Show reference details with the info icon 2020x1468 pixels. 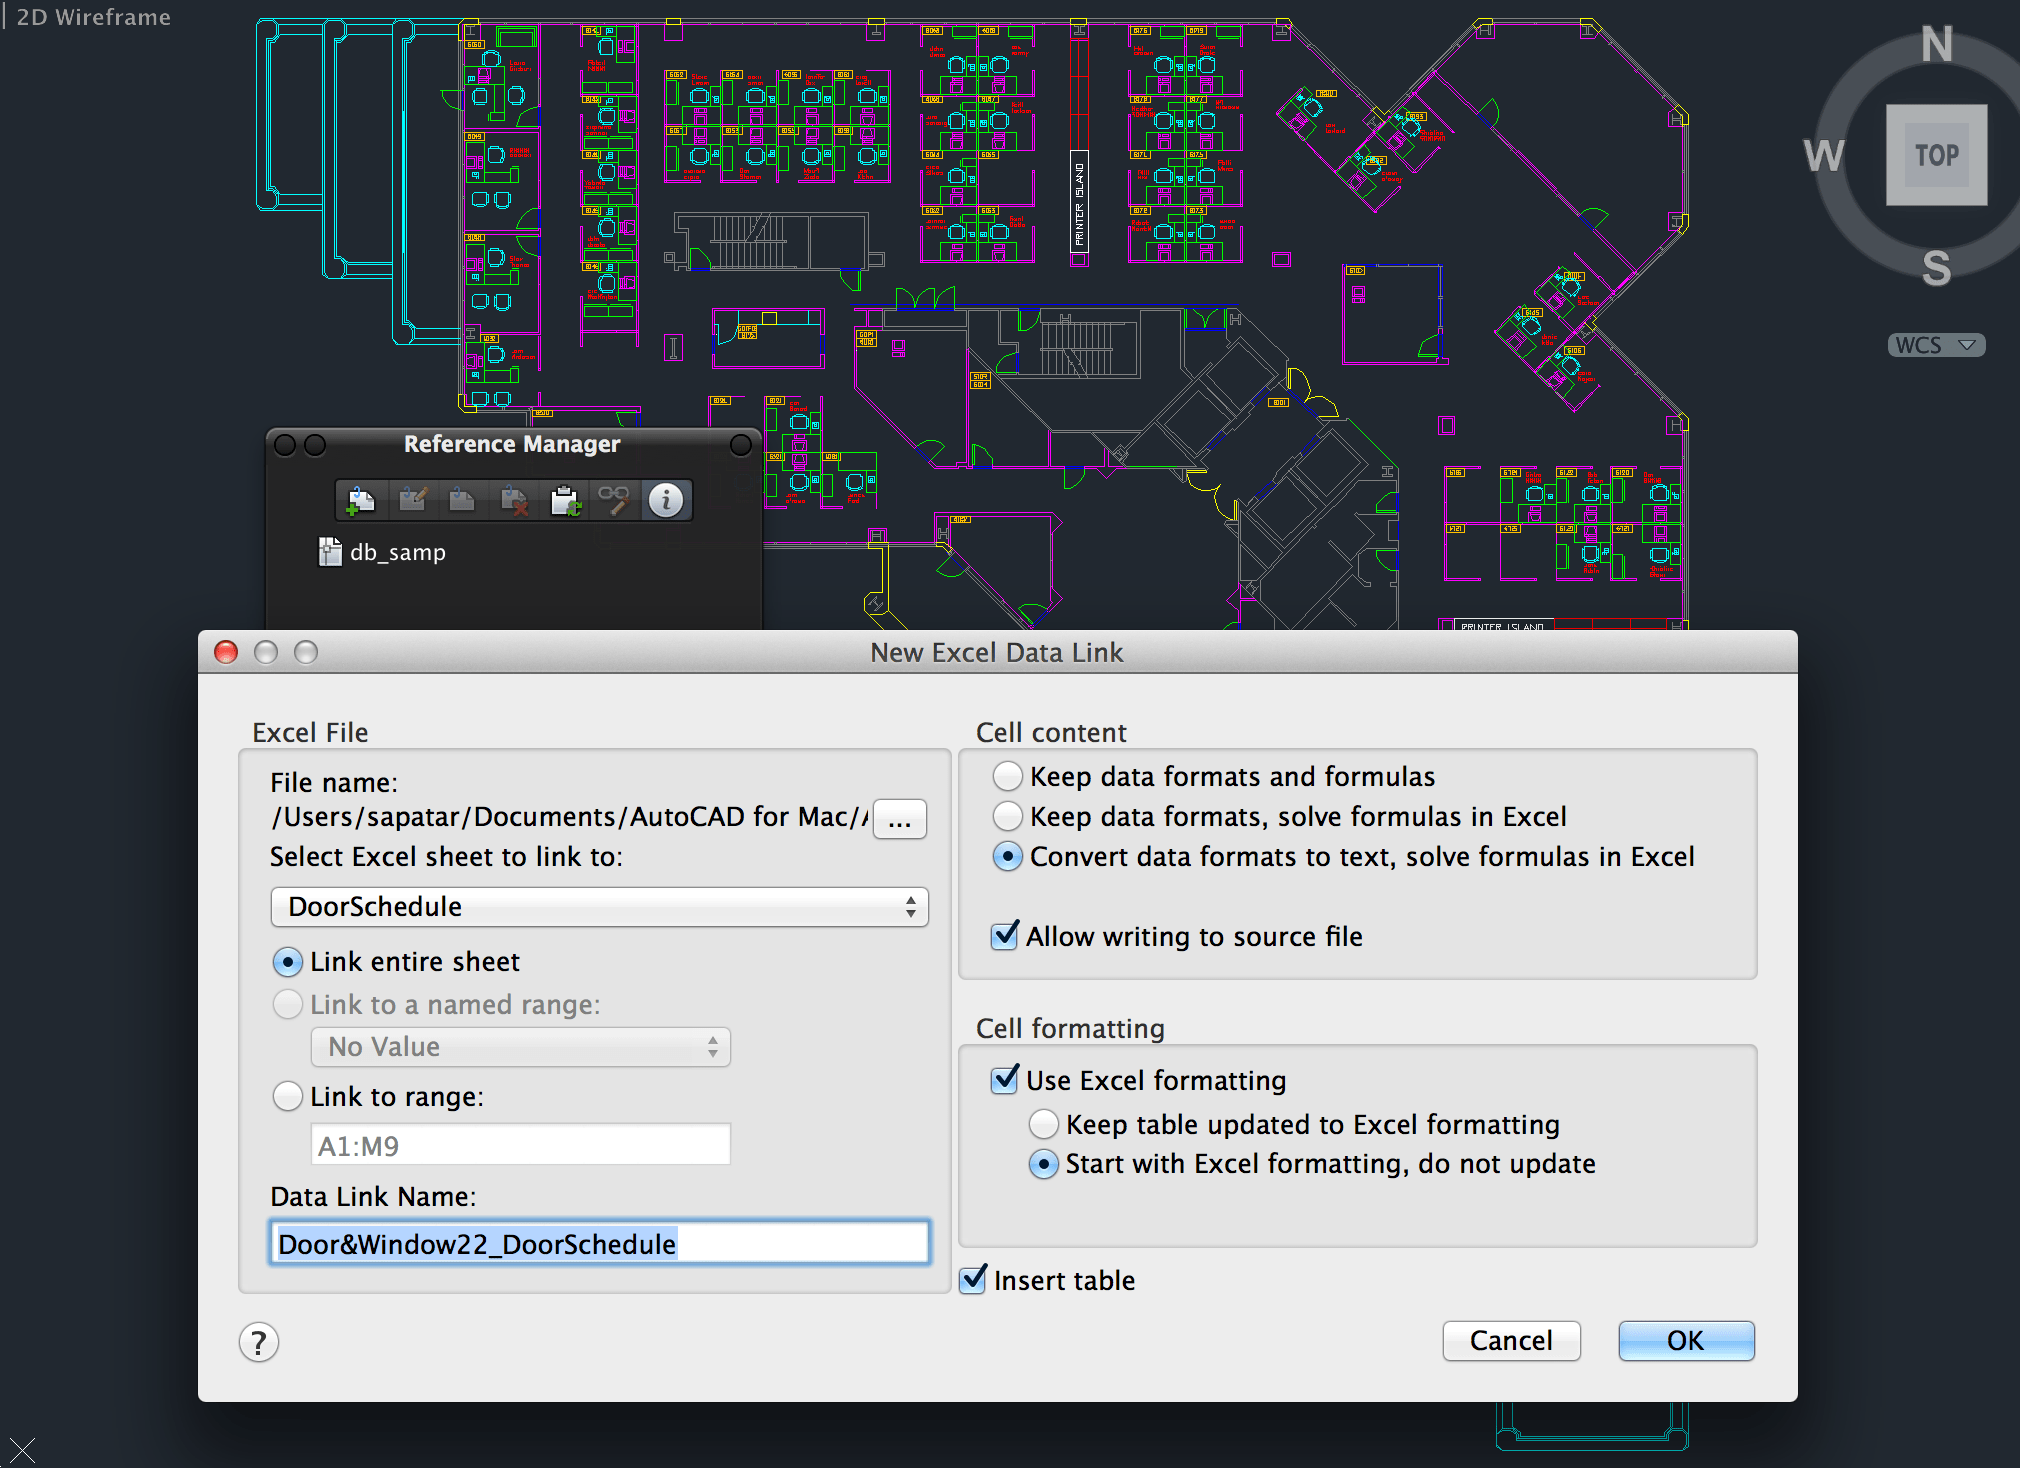click(x=666, y=500)
